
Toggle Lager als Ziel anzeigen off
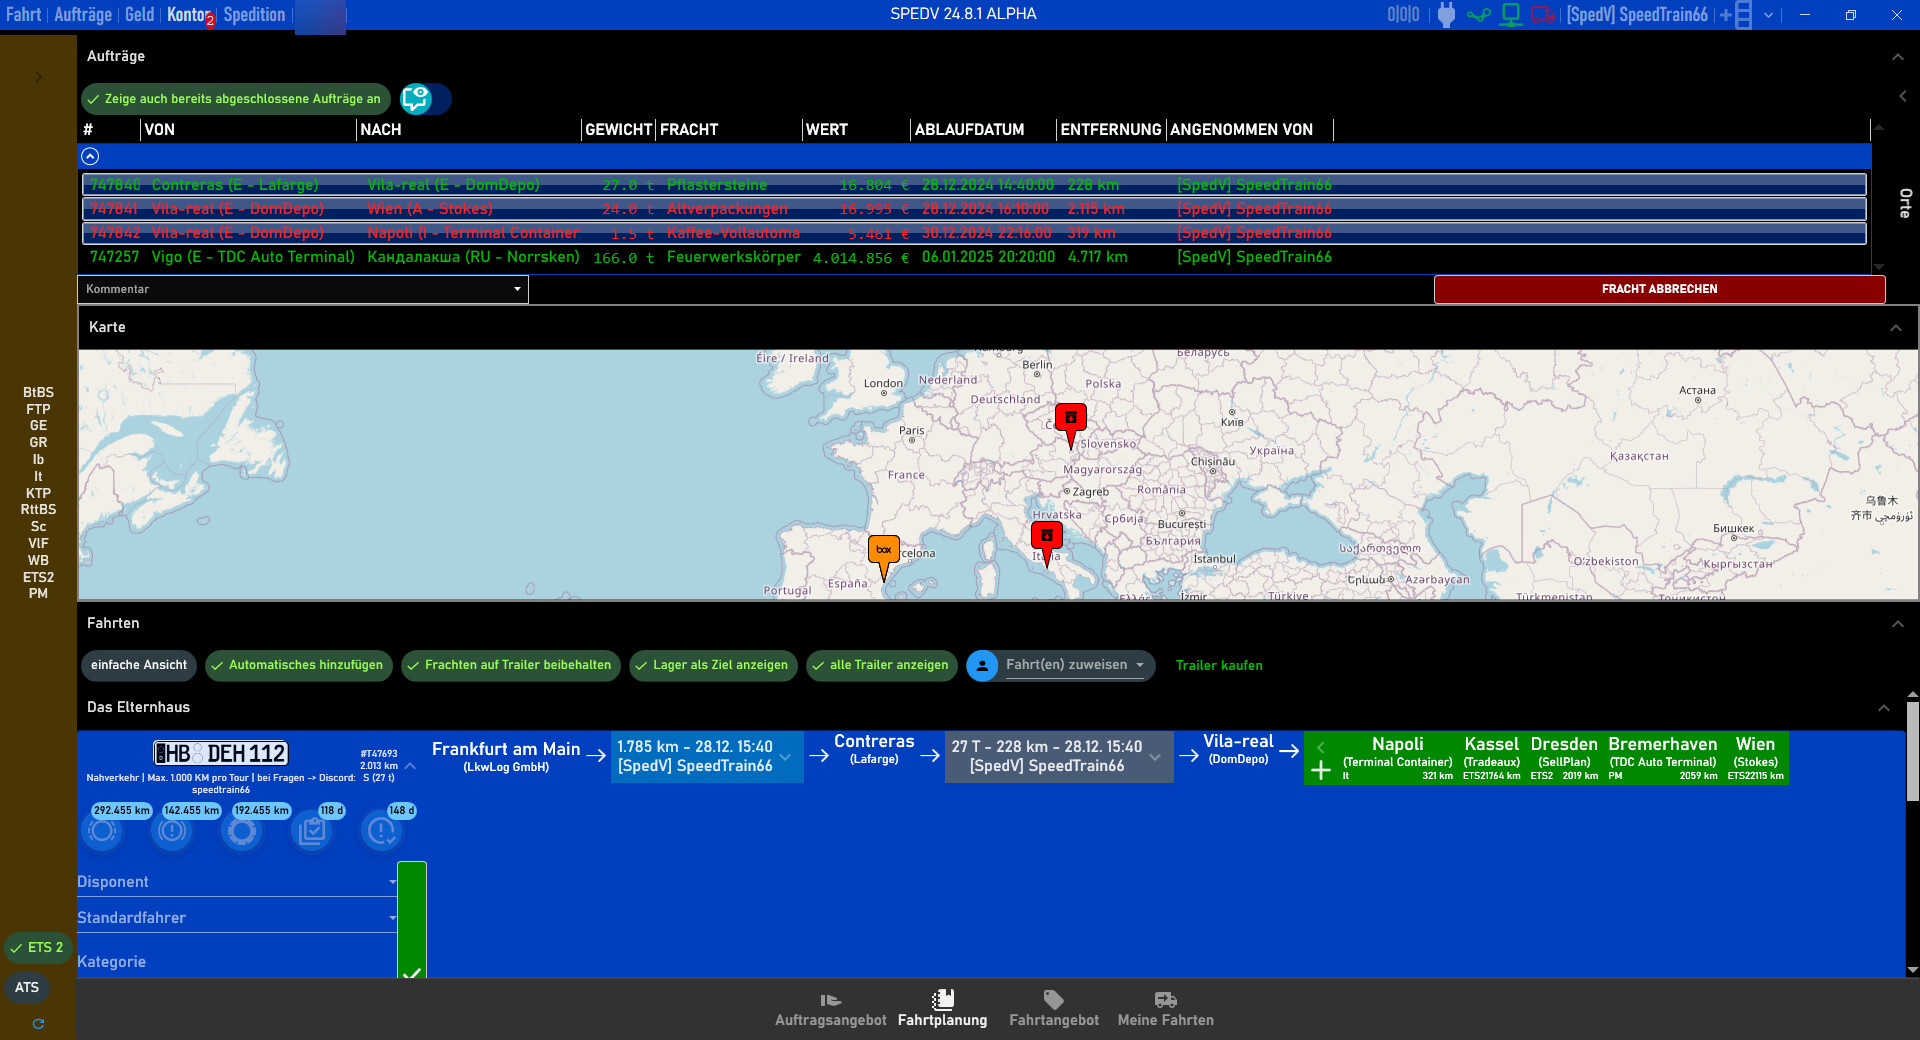click(x=712, y=665)
